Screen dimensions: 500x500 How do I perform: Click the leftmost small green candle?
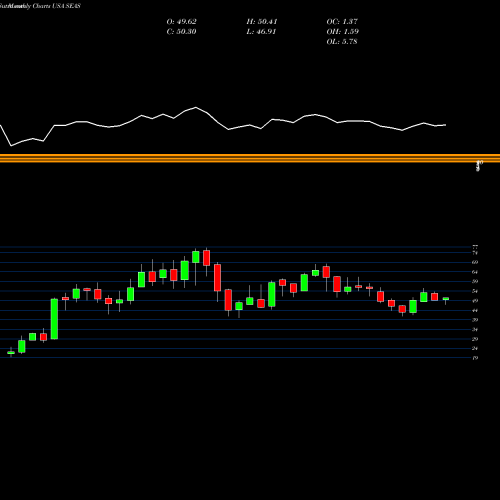pyautogui.click(x=11, y=352)
